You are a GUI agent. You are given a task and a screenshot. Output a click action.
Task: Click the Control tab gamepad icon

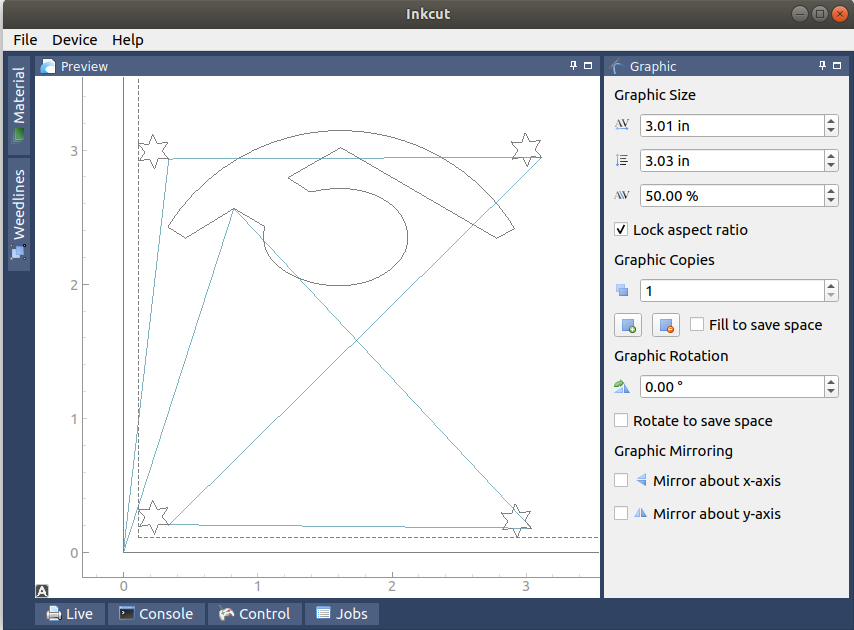226,614
